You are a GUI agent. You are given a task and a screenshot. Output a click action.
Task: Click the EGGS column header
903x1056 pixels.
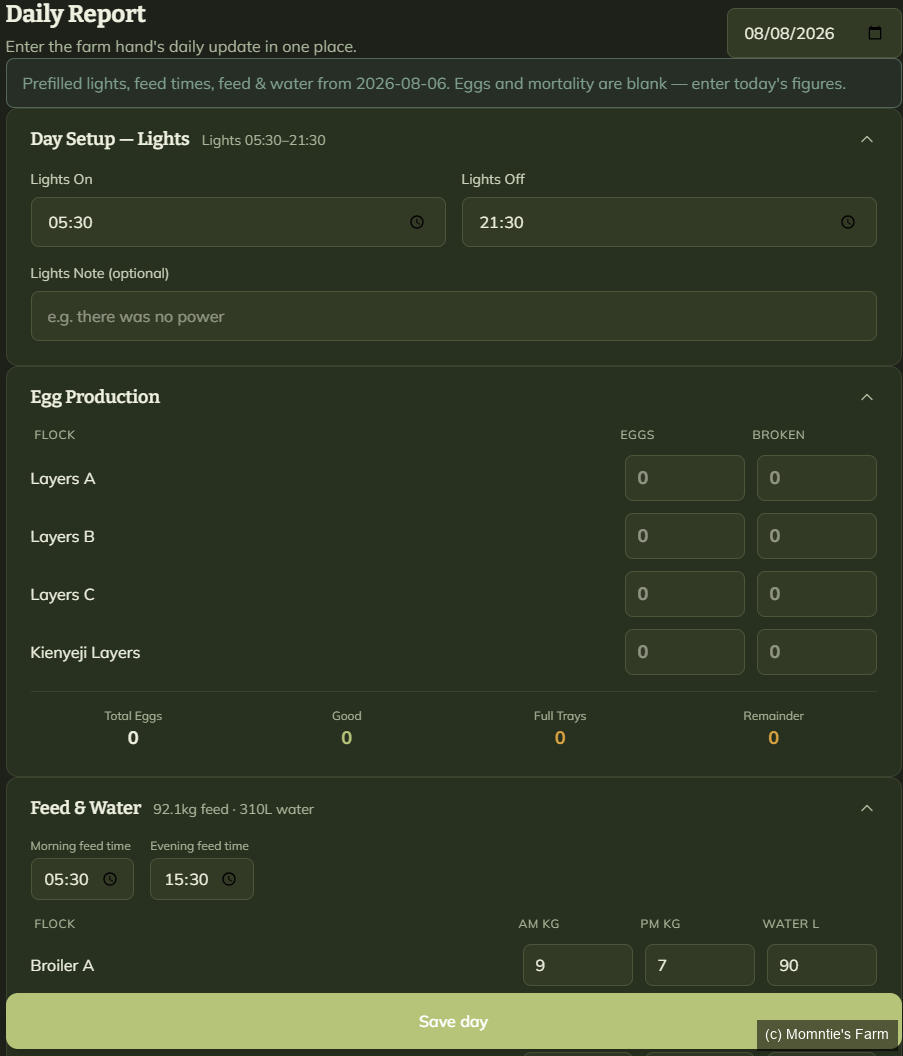click(x=637, y=435)
